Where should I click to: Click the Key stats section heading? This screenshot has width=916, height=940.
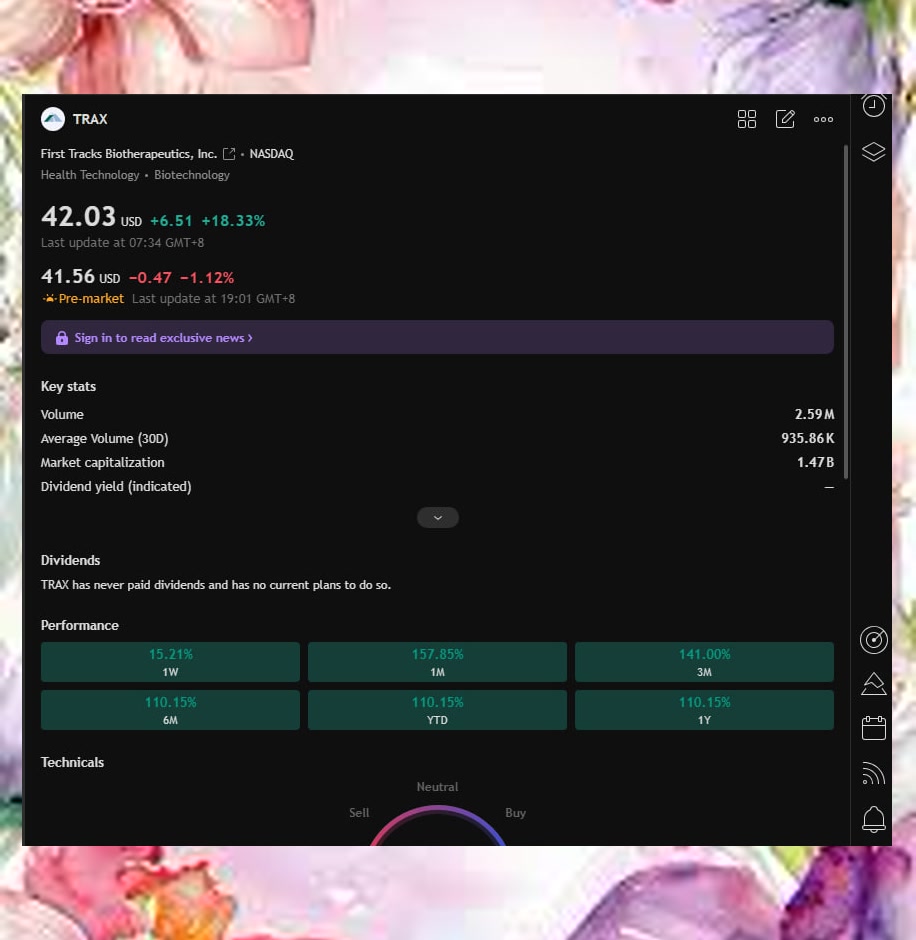pyautogui.click(x=68, y=386)
